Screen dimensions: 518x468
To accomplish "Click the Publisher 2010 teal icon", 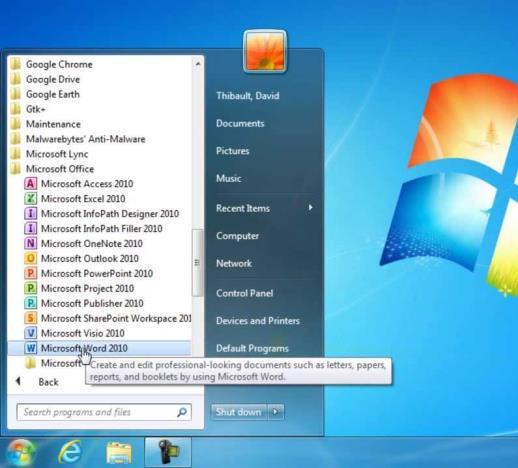I will point(30,303).
